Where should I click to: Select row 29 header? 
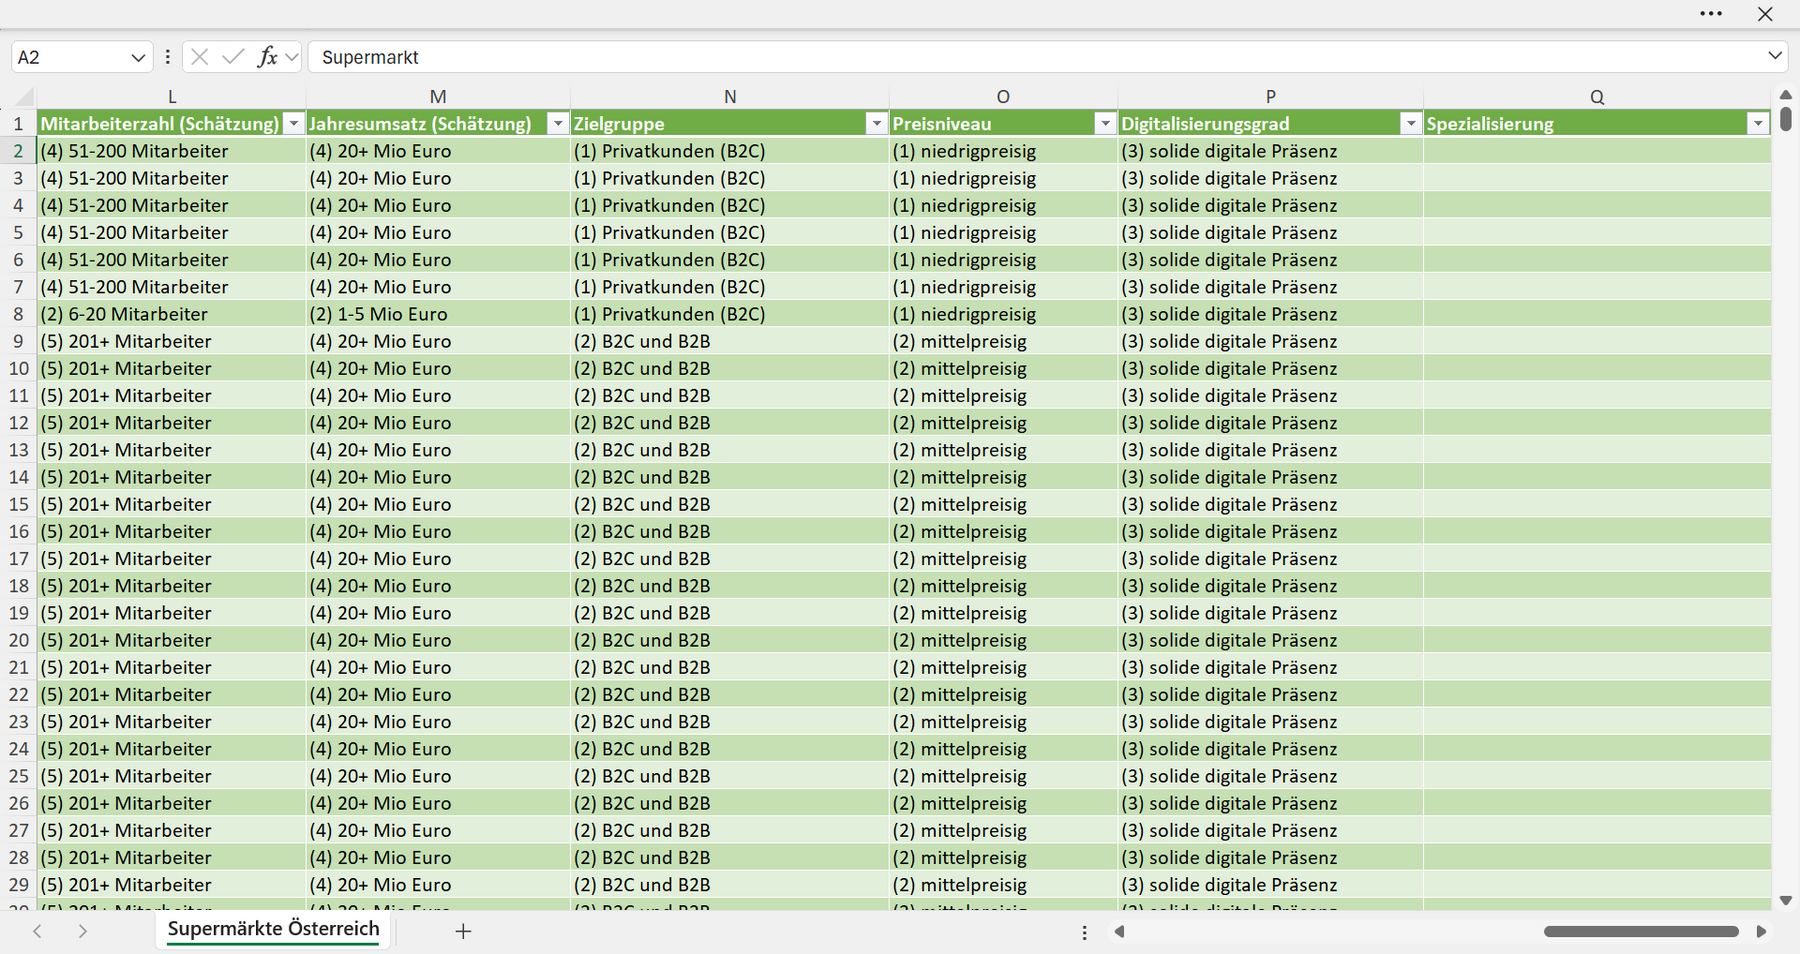click(x=18, y=885)
